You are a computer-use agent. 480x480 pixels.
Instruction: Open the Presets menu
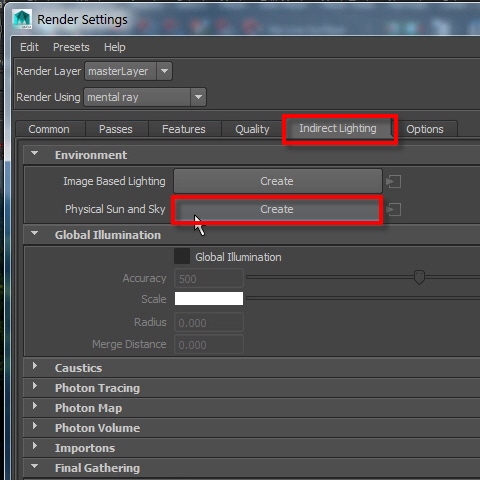tap(71, 47)
